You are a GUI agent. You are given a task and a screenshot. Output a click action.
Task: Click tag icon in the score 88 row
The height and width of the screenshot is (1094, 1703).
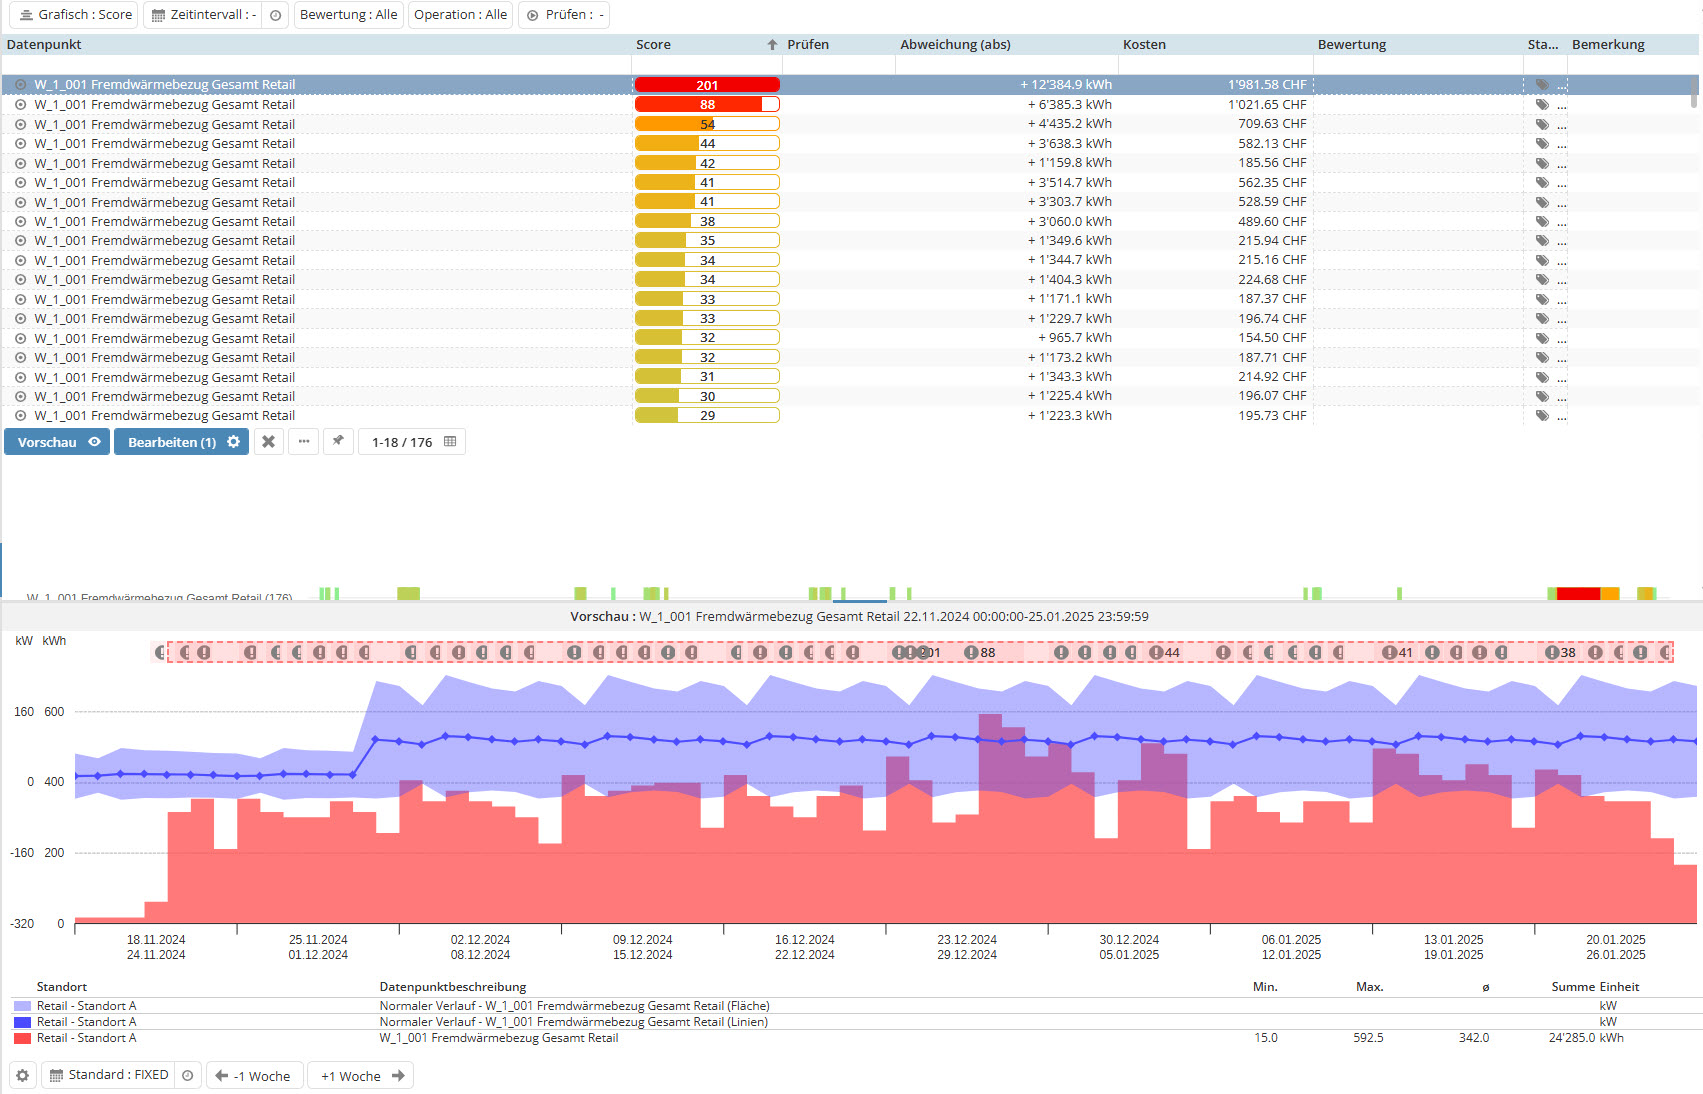point(1542,105)
